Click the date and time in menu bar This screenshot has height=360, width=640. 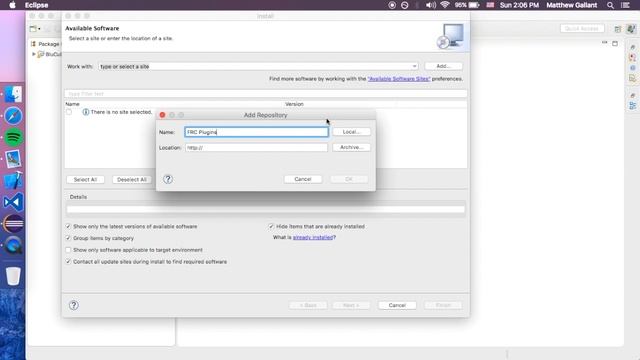coord(519,5)
